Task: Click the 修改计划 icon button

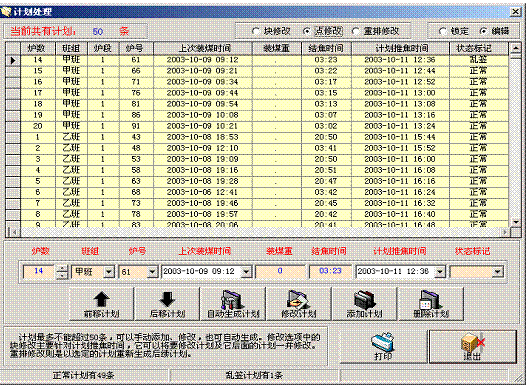Action: point(299,304)
